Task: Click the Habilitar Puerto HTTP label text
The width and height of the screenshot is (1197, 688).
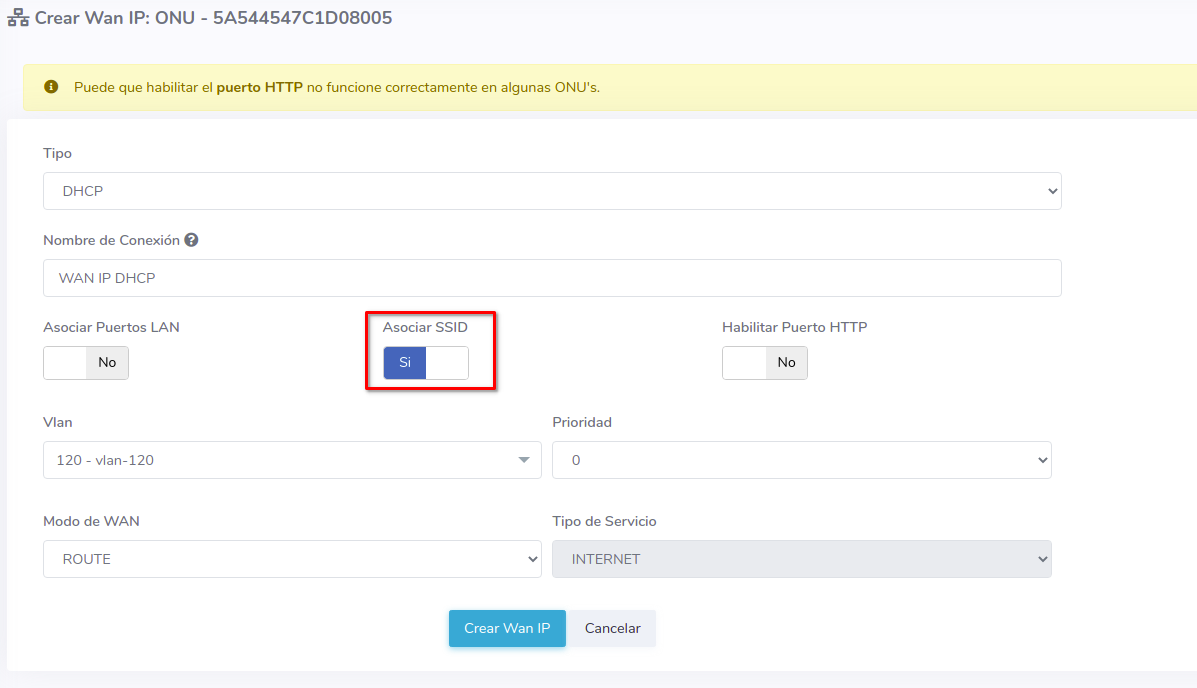Action: 794,327
